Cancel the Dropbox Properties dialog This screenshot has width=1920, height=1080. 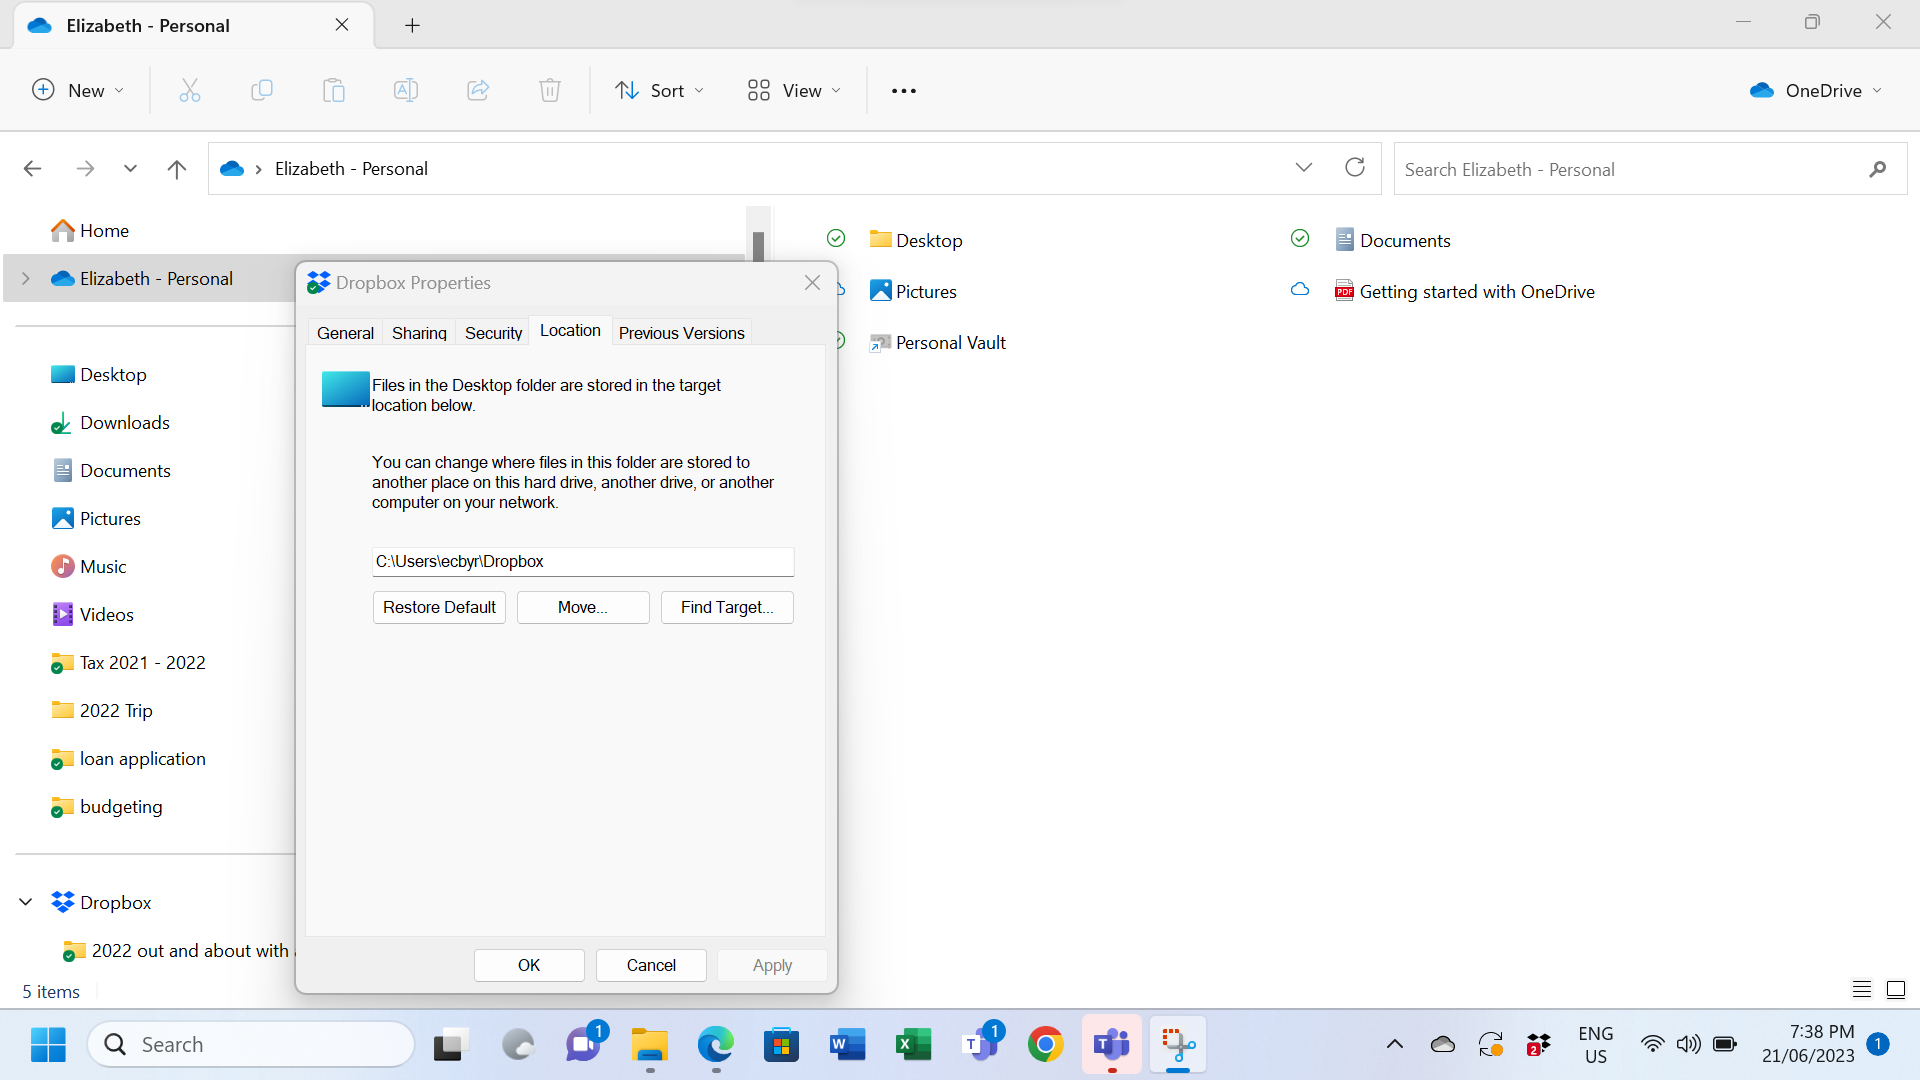point(651,966)
